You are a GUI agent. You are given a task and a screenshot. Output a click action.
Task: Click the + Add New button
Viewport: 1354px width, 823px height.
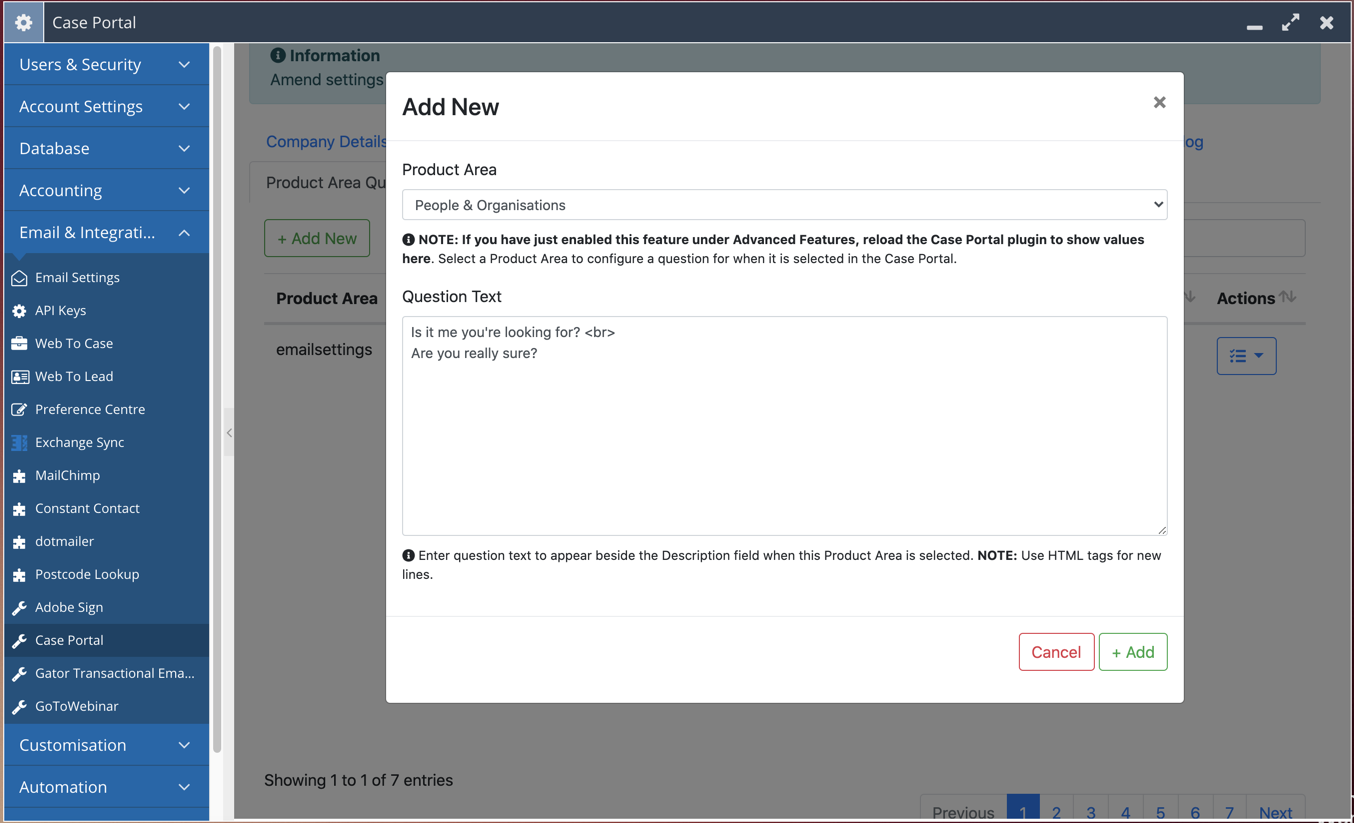pyautogui.click(x=317, y=238)
